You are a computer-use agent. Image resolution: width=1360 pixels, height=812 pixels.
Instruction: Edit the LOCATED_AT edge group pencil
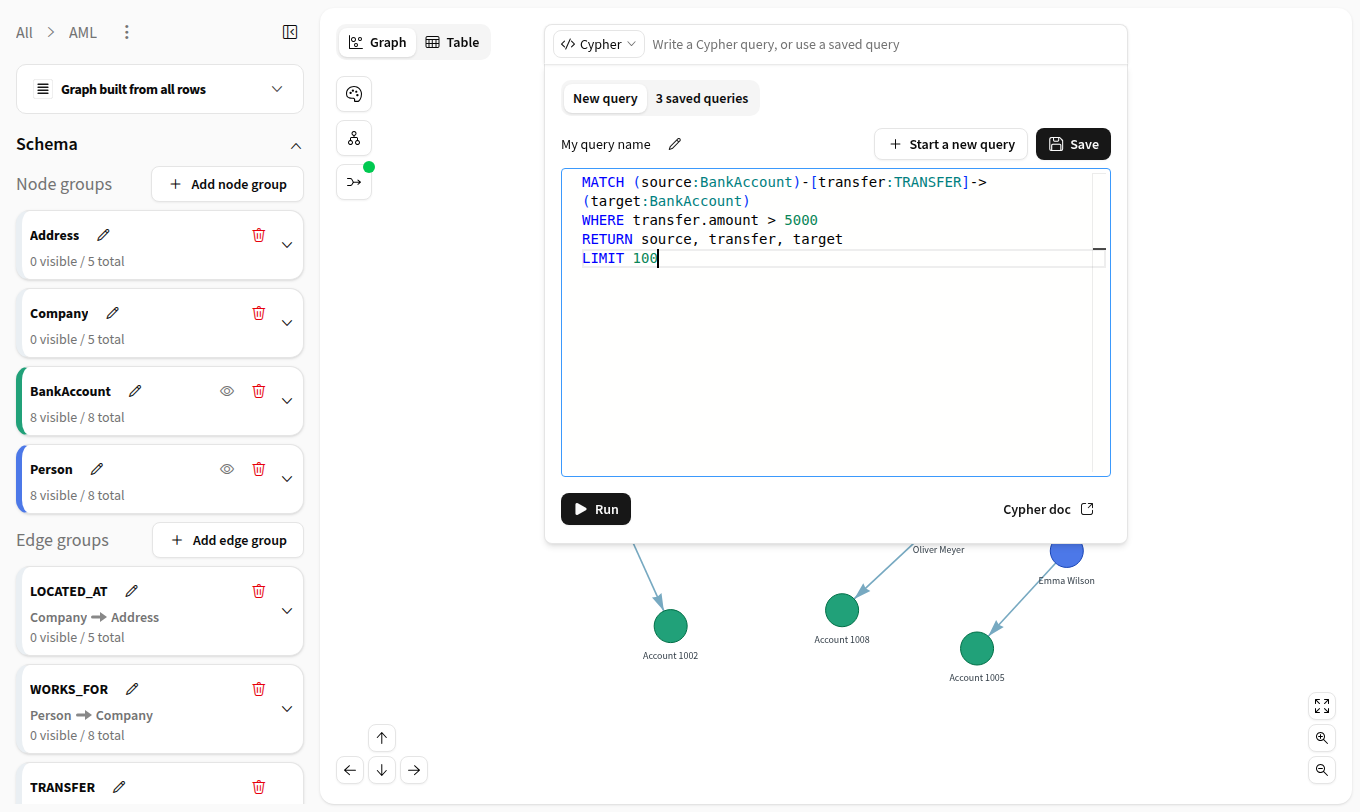pos(131,591)
